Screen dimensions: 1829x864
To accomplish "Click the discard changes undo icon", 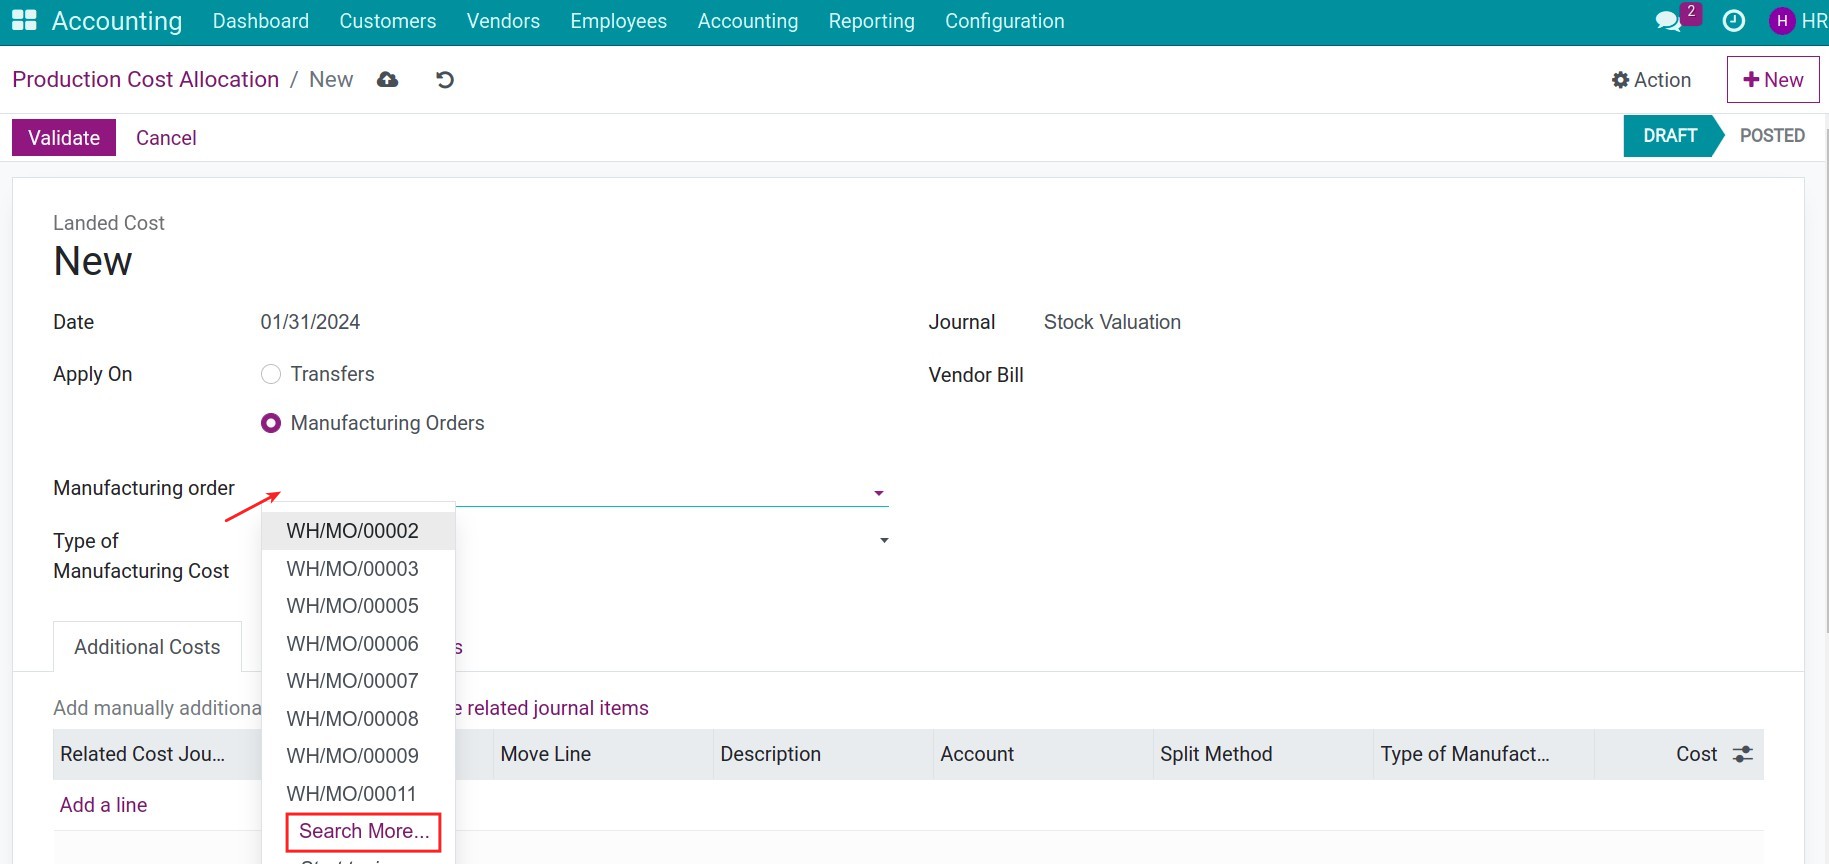I will 445,80.
